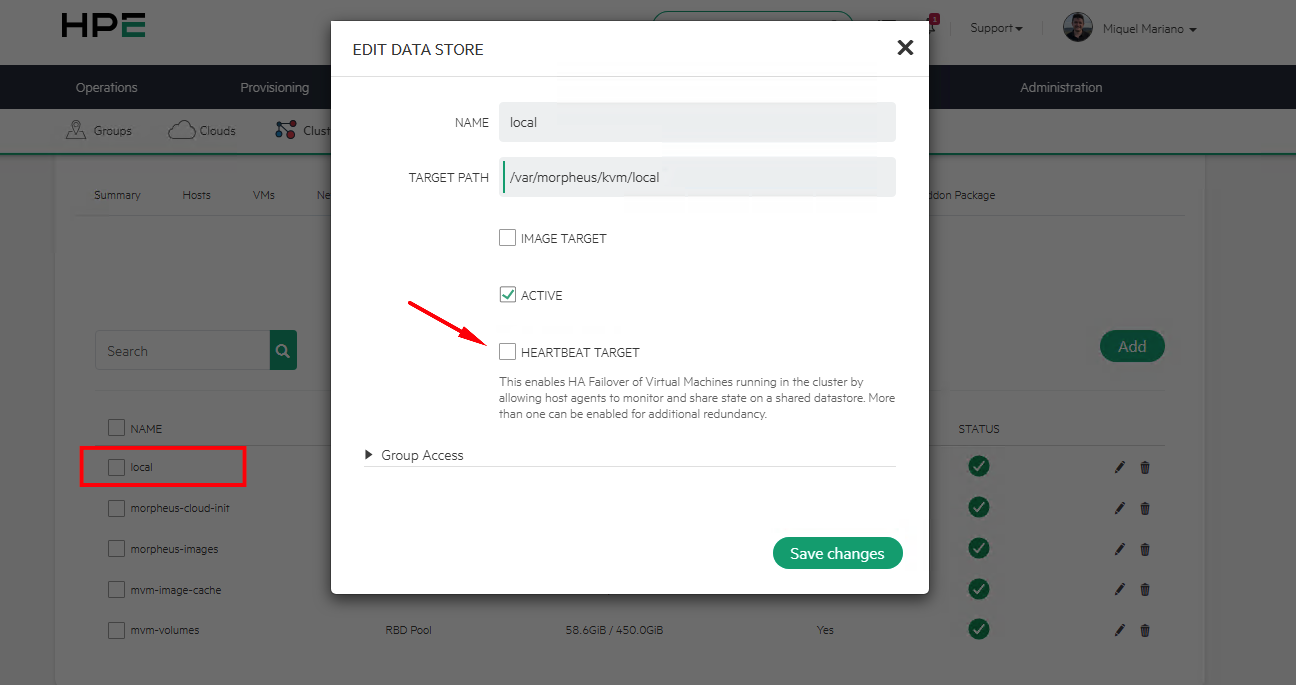Click the edit pencil for morpheus-images row
Viewport: 1296px width, 685px height.
tap(1119, 549)
